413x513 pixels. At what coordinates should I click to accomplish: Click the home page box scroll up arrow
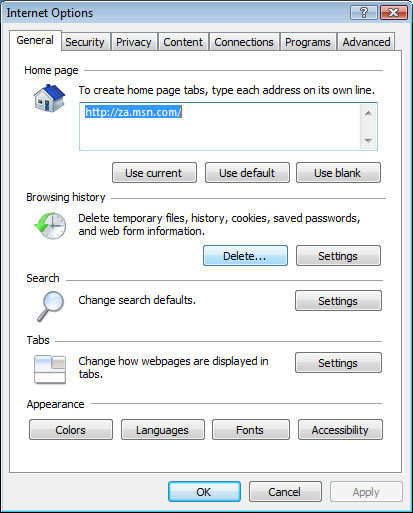click(x=368, y=113)
